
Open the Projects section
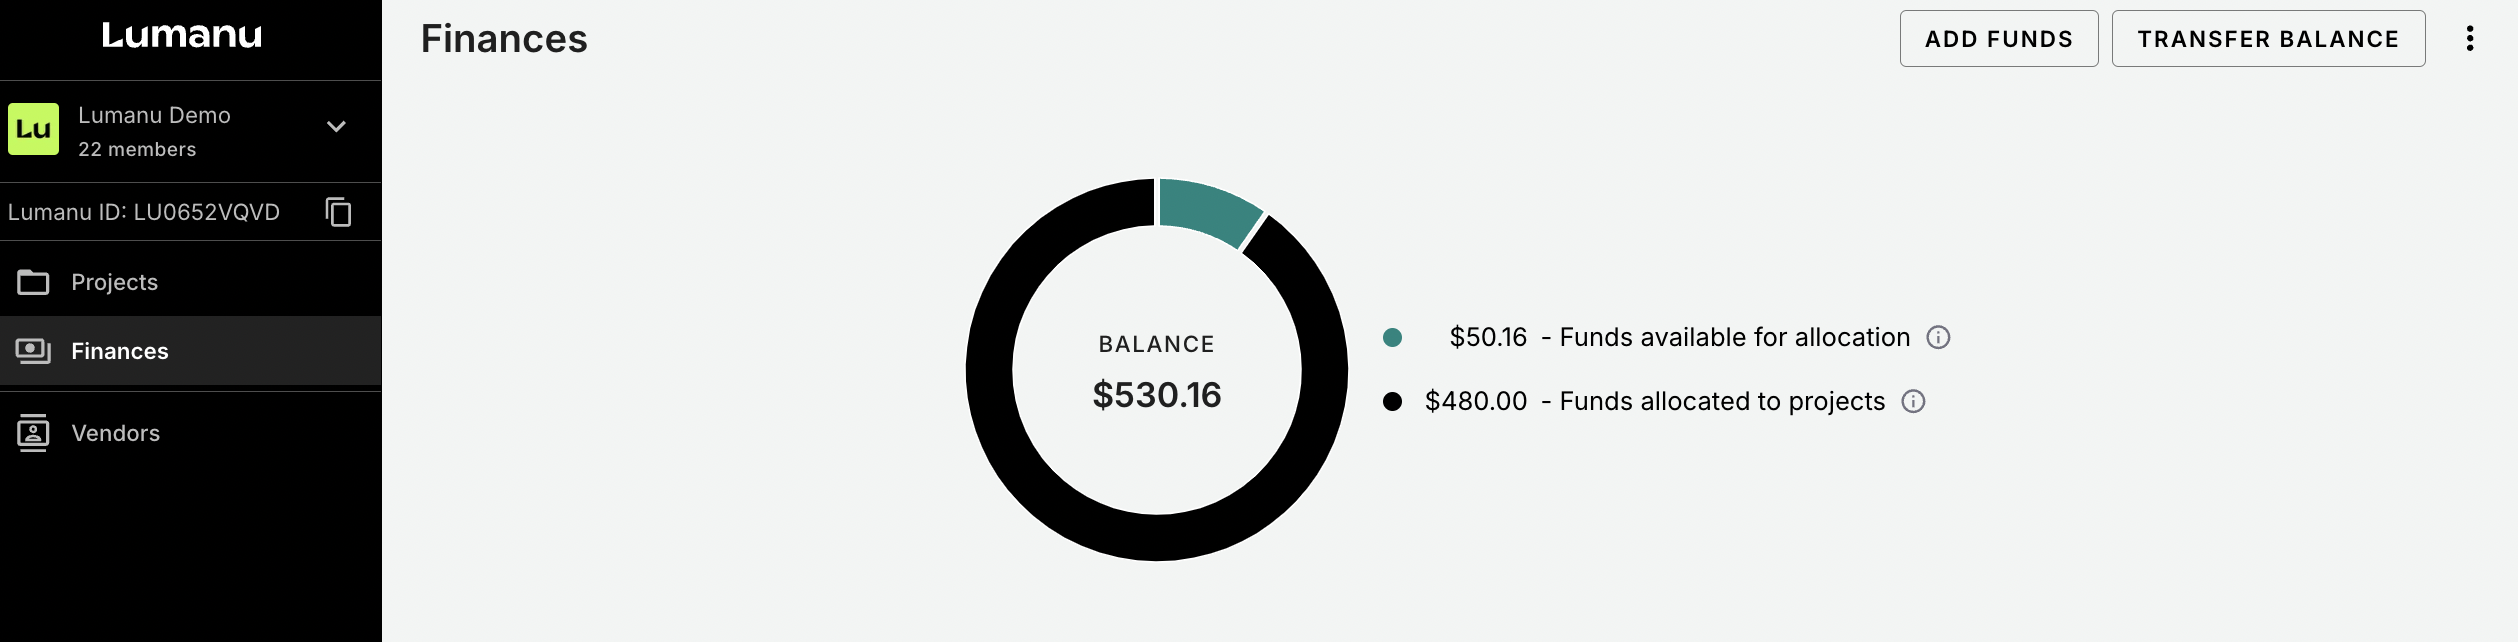pyautogui.click(x=115, y=283)
